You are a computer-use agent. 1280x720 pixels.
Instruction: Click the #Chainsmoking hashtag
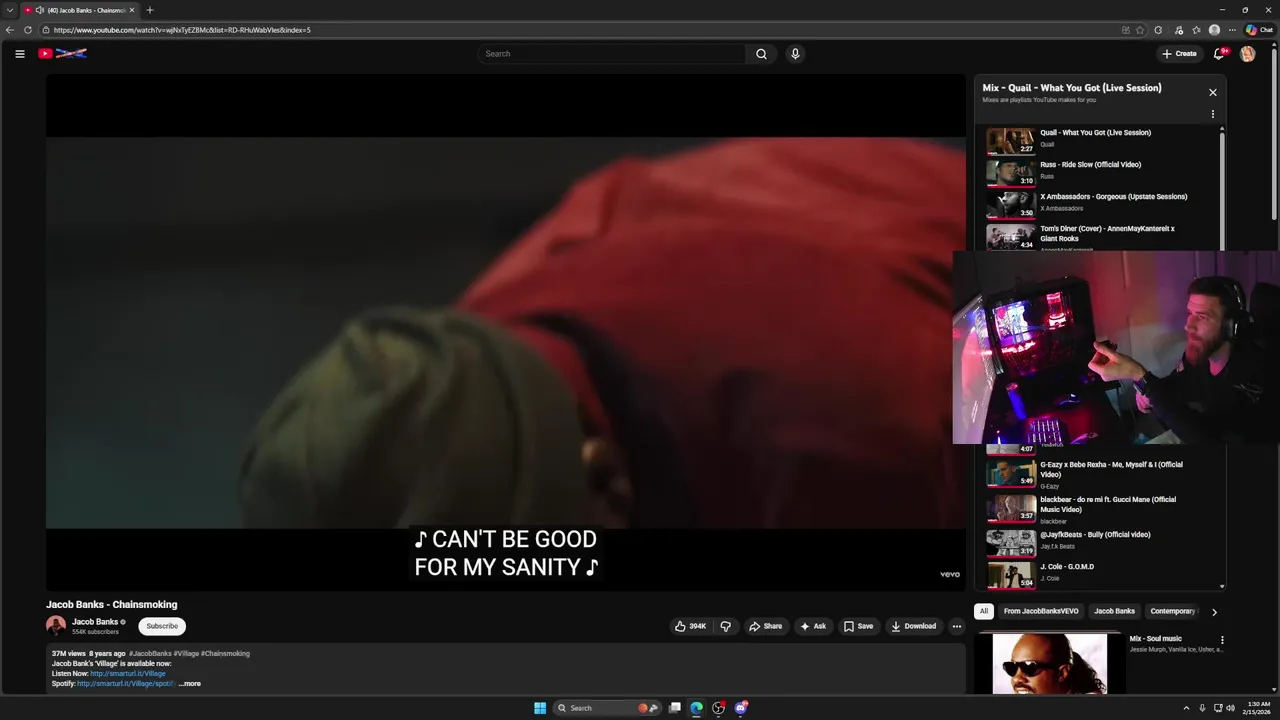click(225, 654)
